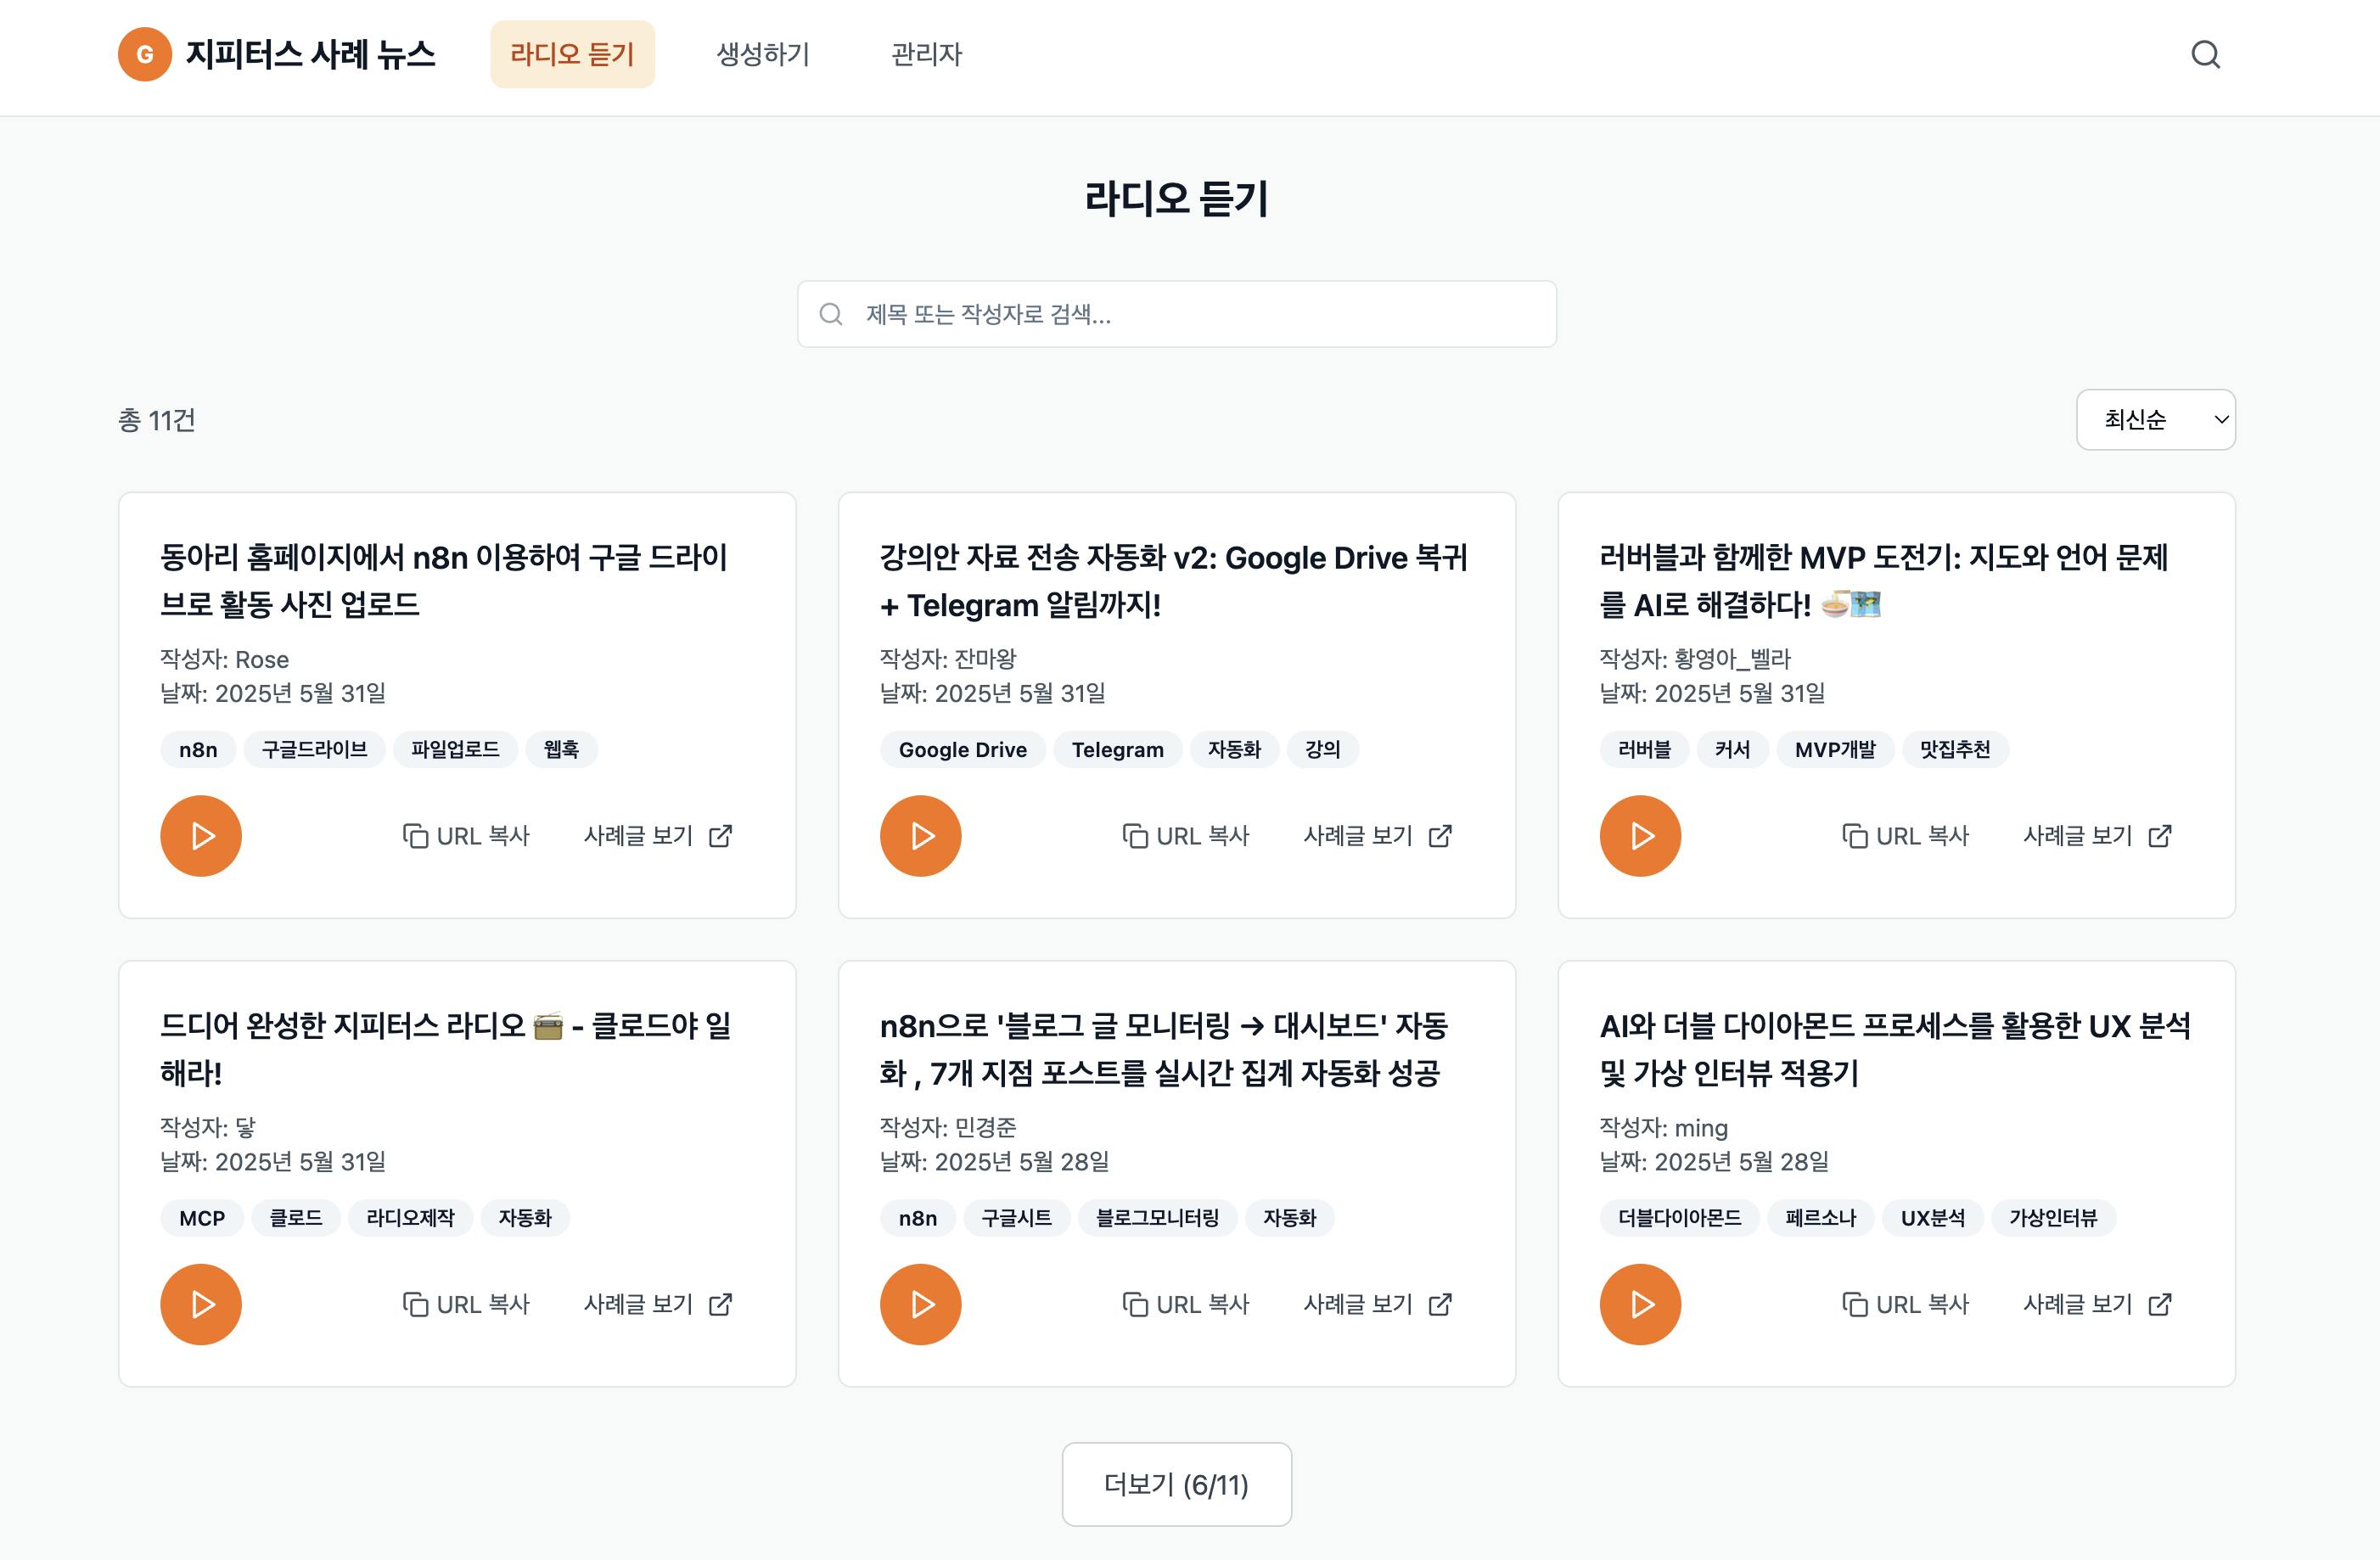This screenshot has width=2380, height=1560.
Task: Switch to the 생성하기 tab
Action: [763, 54]
